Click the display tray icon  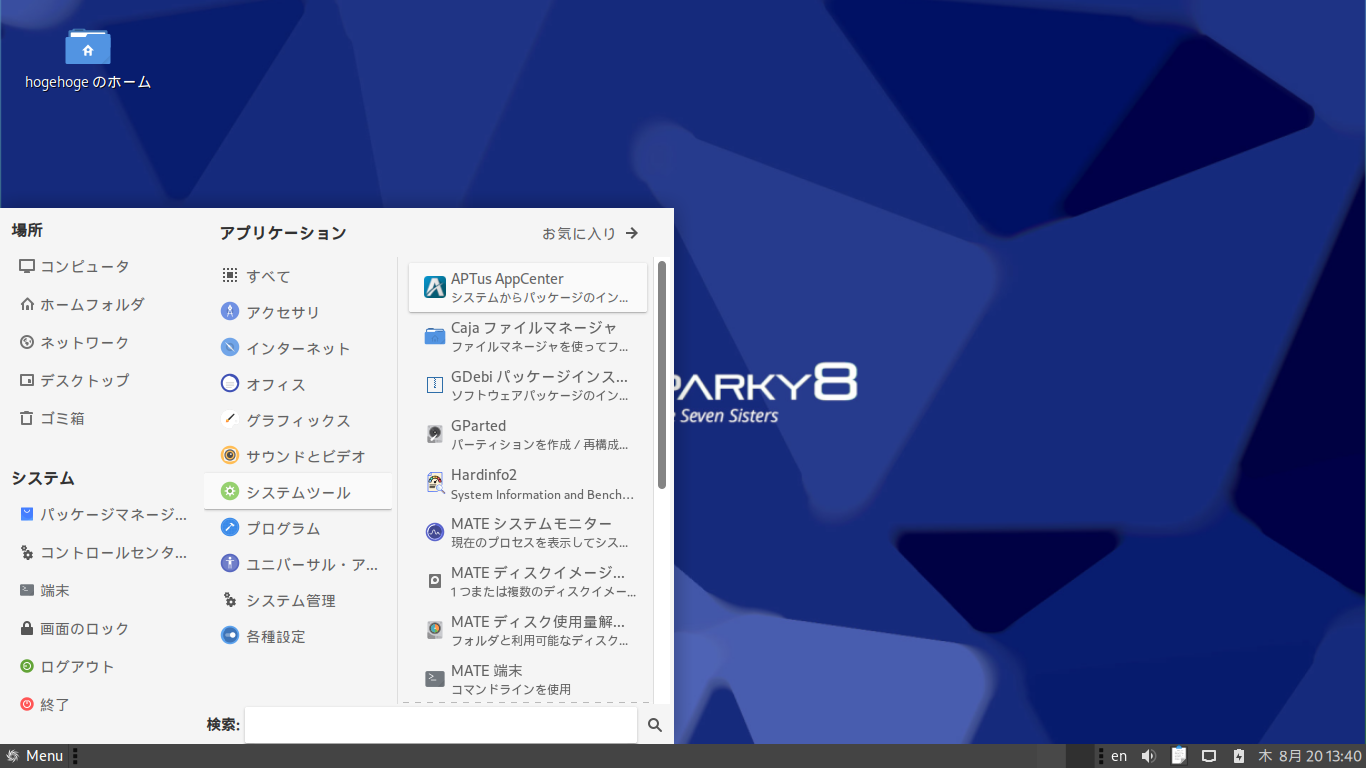tap(1209, 756)
